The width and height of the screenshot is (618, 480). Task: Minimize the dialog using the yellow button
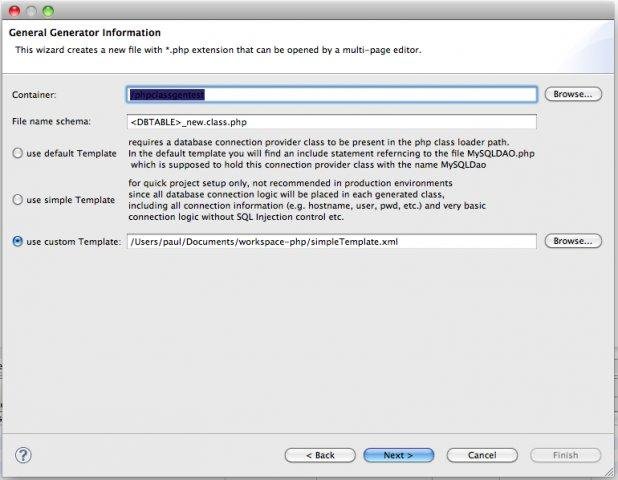[31, 10]
